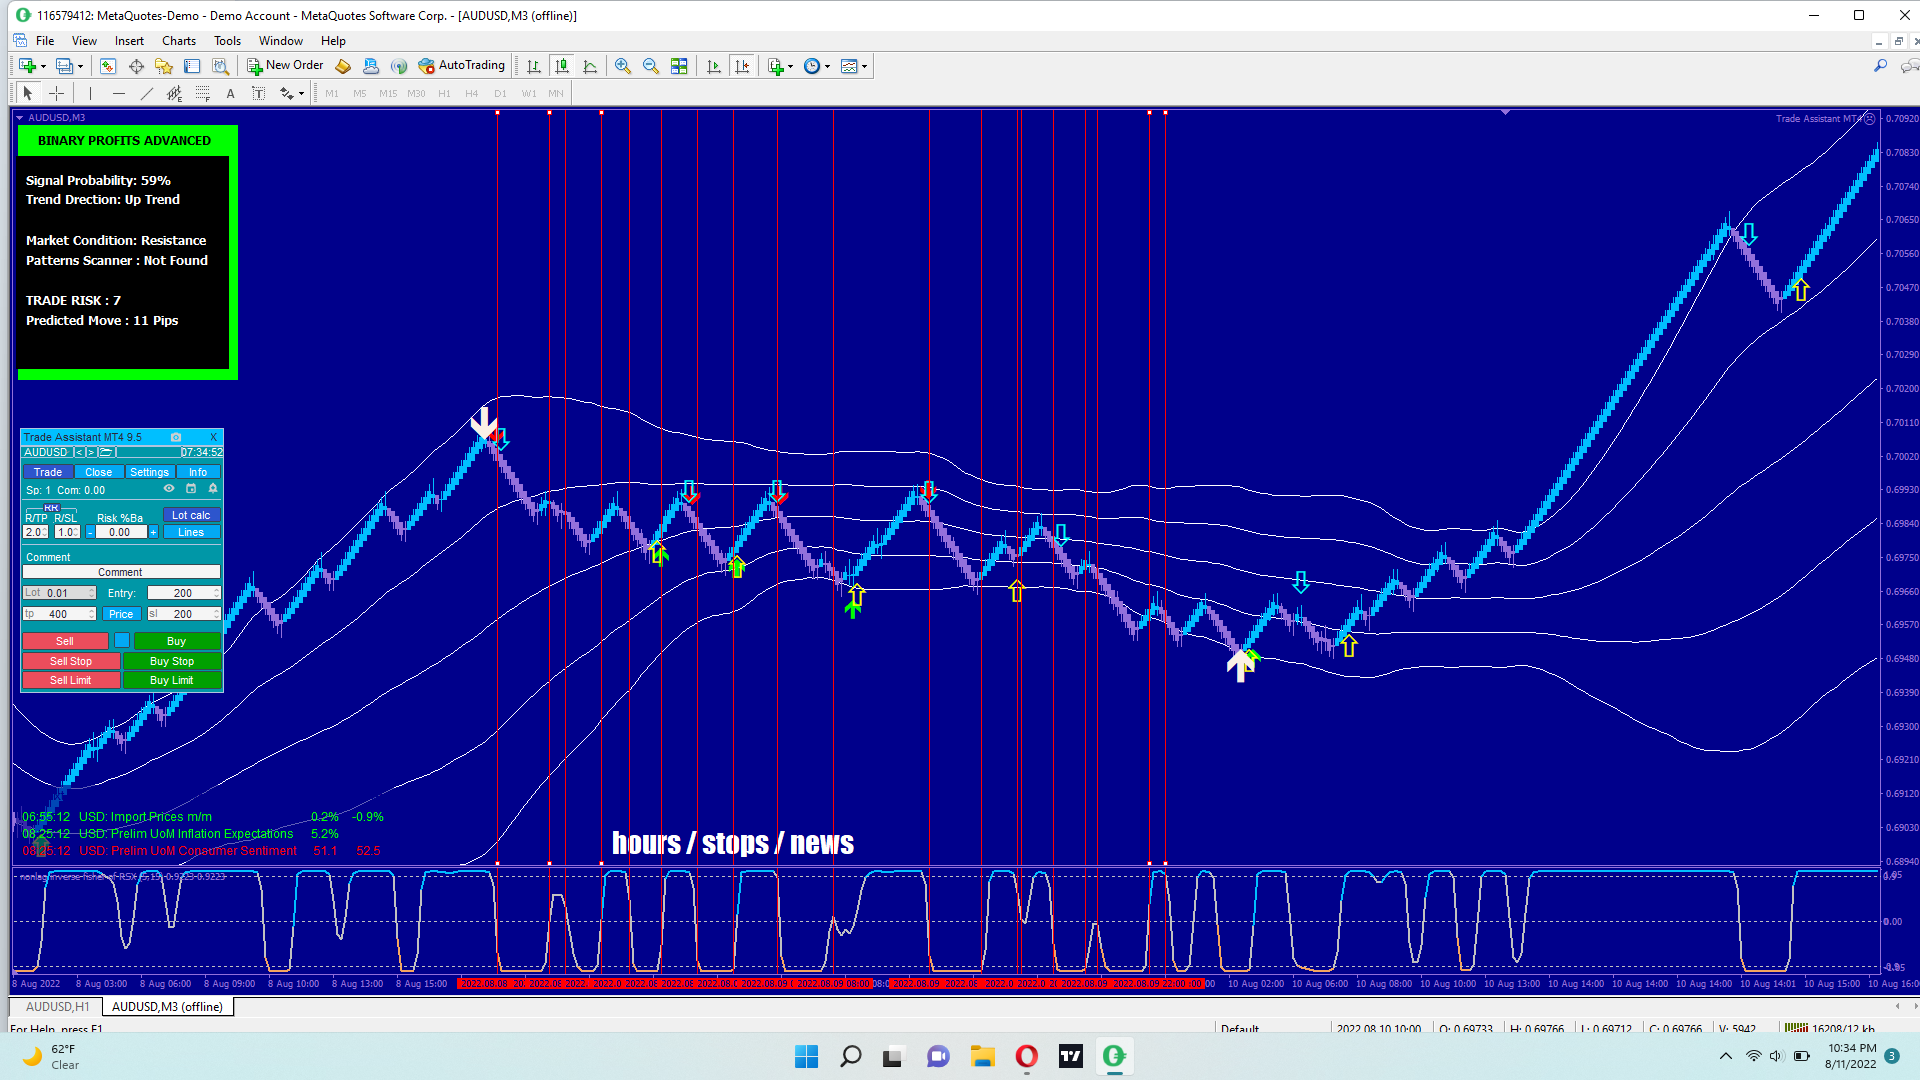Click the Zoom Out magnifier icon
Viewport: 1920px width, 1080px height.
point(651,66)
